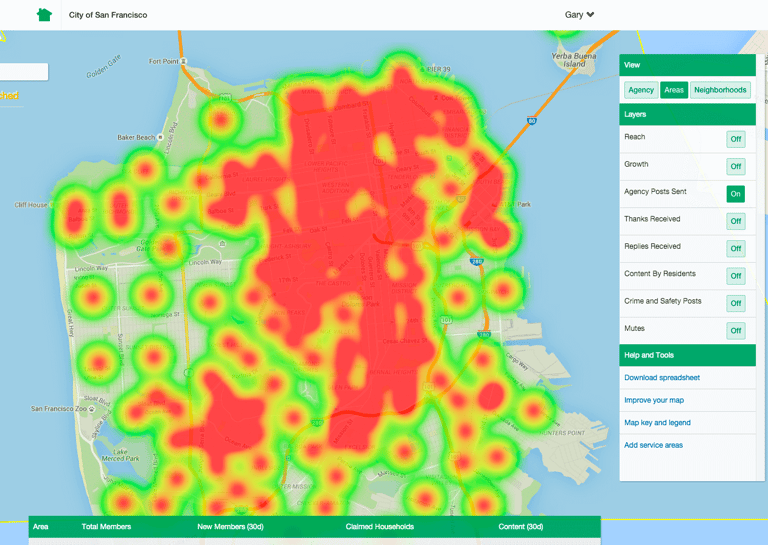The height and width of the screenshot is (545, 768).
Task: Toggle the Mutes layer on
Action: (736, 331)
